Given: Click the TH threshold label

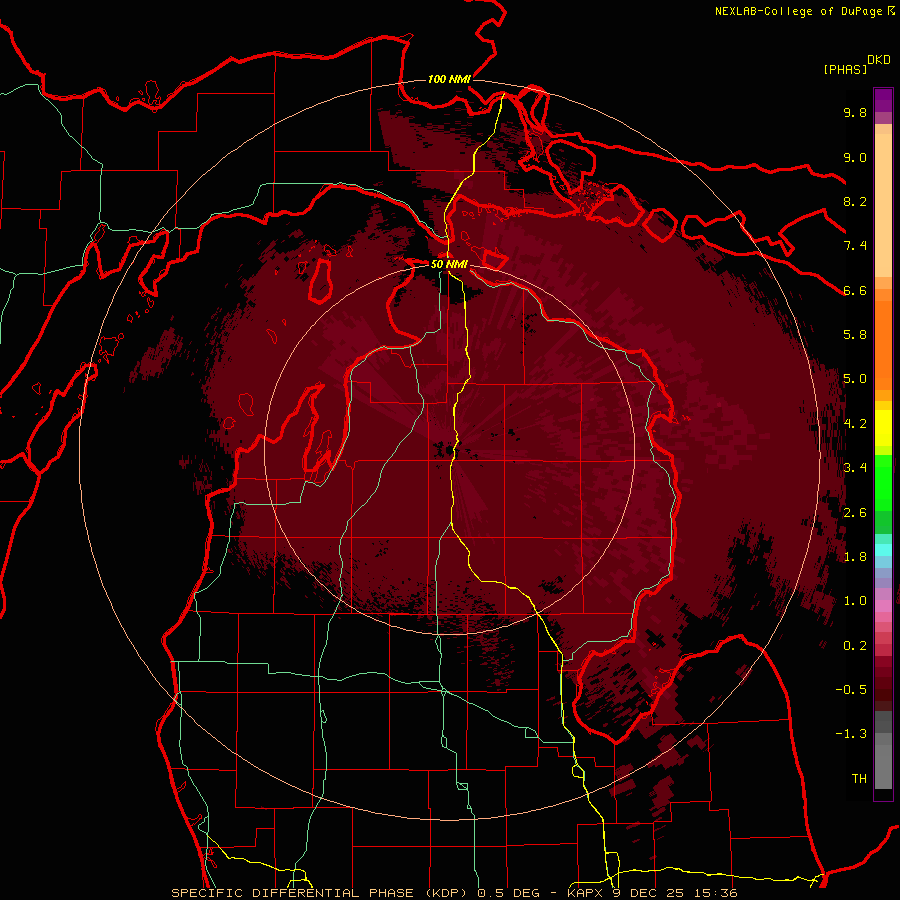Looking at the screenshot, I should point(859,779).
